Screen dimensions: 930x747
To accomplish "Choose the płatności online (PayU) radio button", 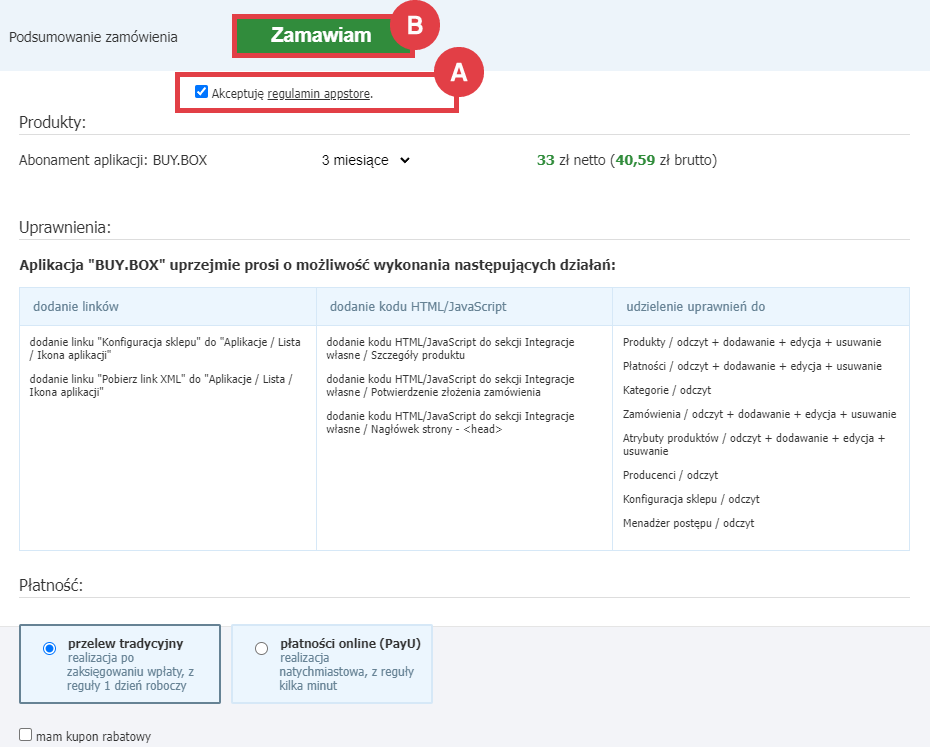I will (262, 649).
